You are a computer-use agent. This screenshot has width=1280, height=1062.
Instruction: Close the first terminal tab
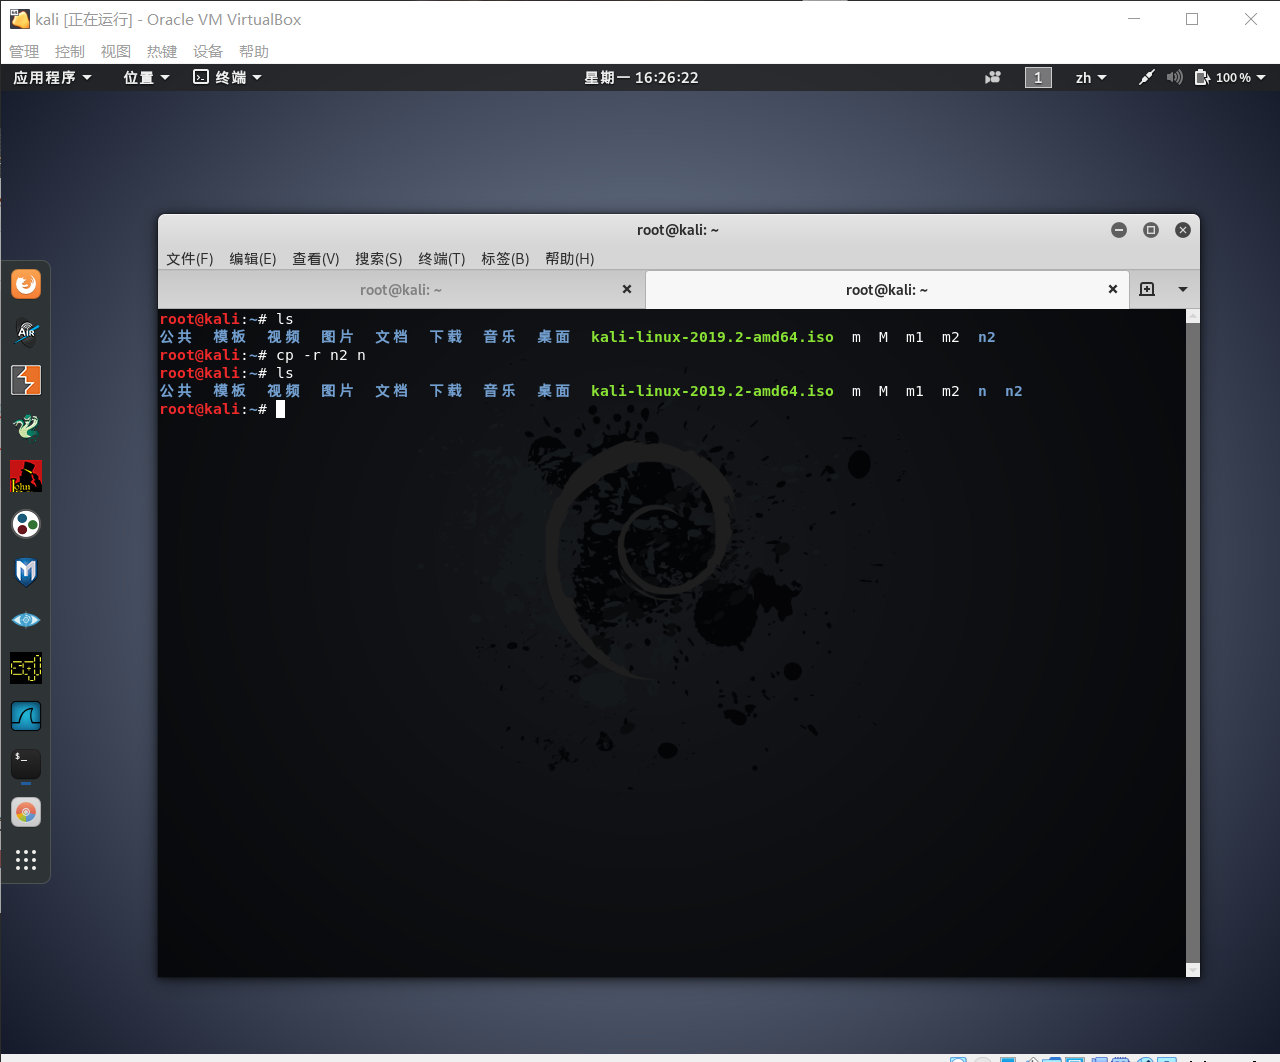pos(627,289)
